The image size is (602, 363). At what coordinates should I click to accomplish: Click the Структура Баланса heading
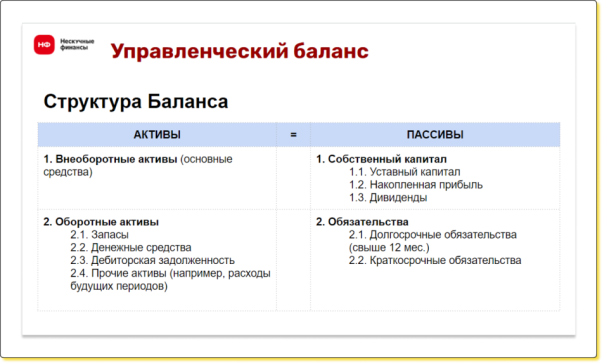[136, 102]
